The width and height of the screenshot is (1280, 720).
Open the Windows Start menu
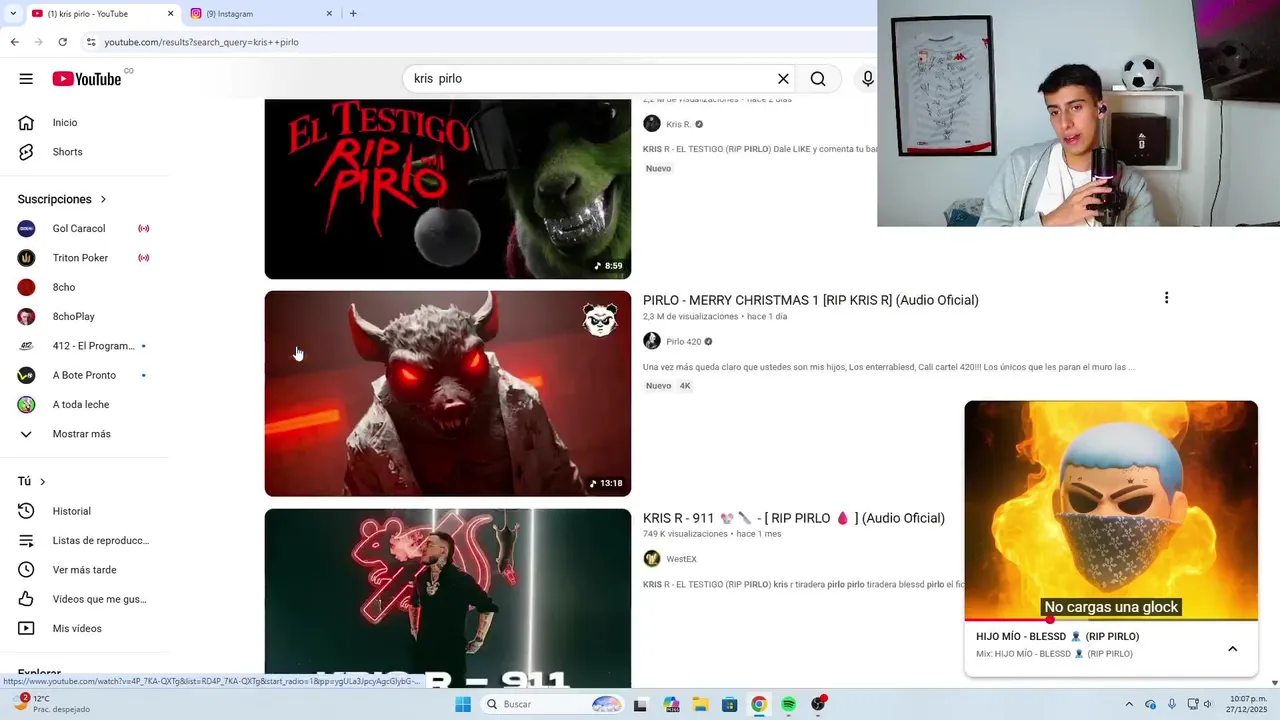click(x=462, y=704)
